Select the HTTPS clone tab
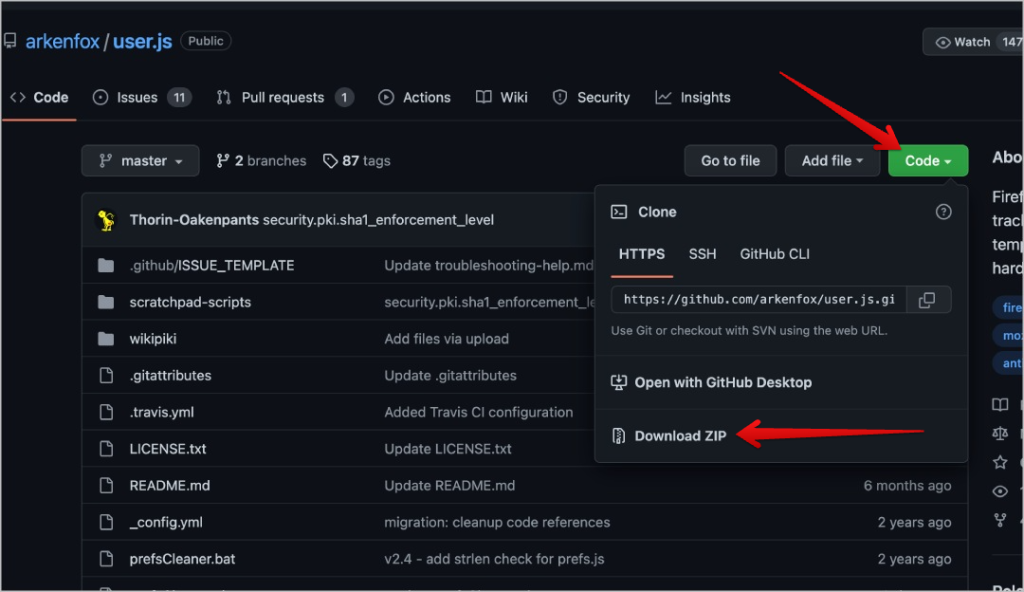 point(642,254)
